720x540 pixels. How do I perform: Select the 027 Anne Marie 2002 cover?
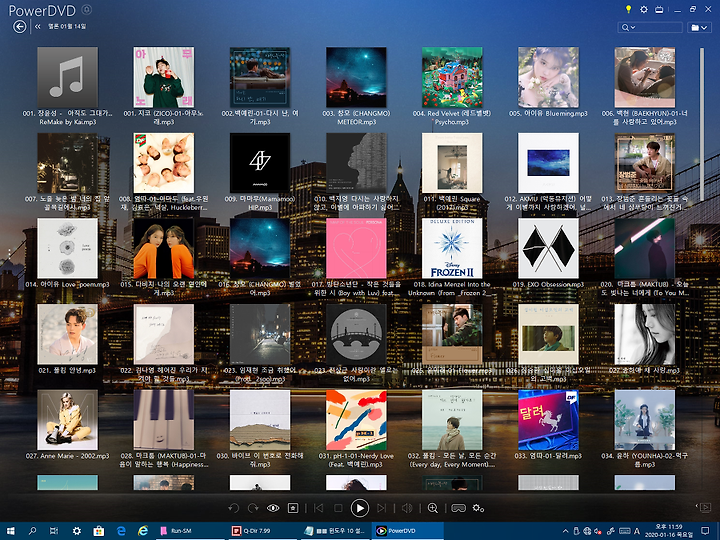tap(68, 420)
